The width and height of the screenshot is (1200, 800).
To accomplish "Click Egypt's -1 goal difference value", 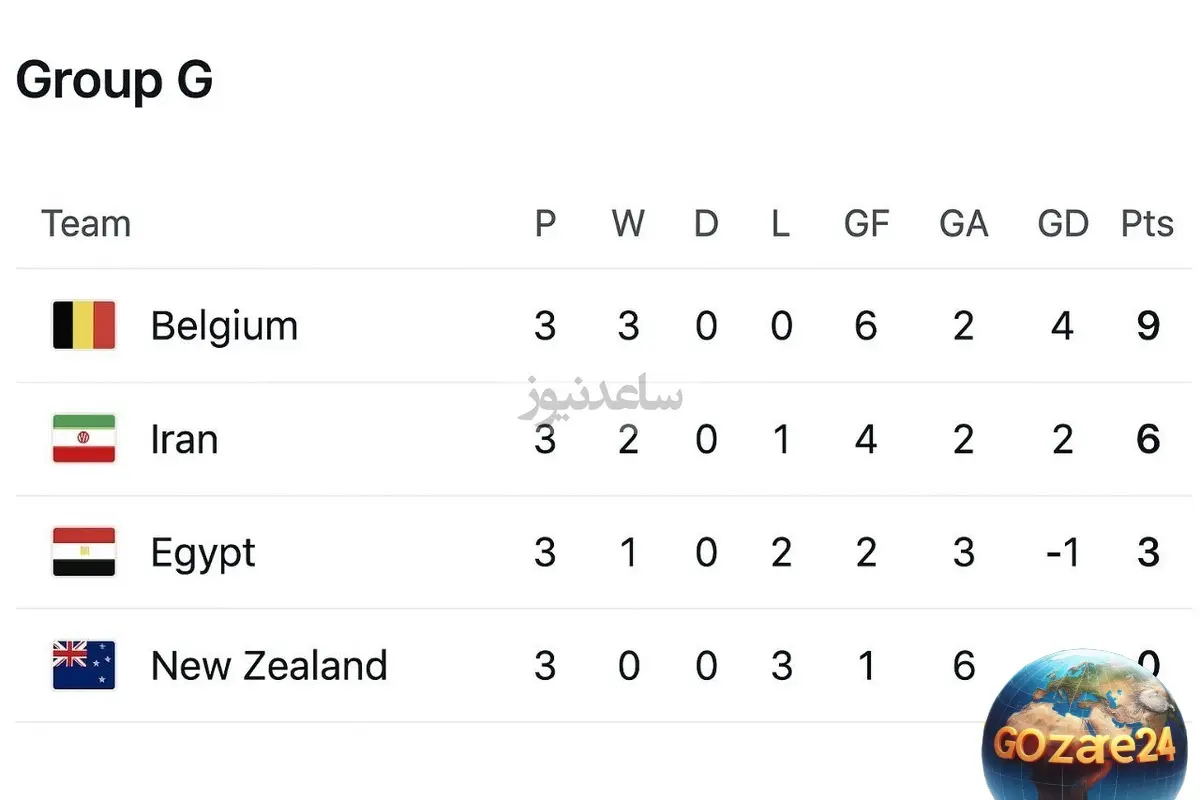I will pyautogui.click(x=1060, y=552).
